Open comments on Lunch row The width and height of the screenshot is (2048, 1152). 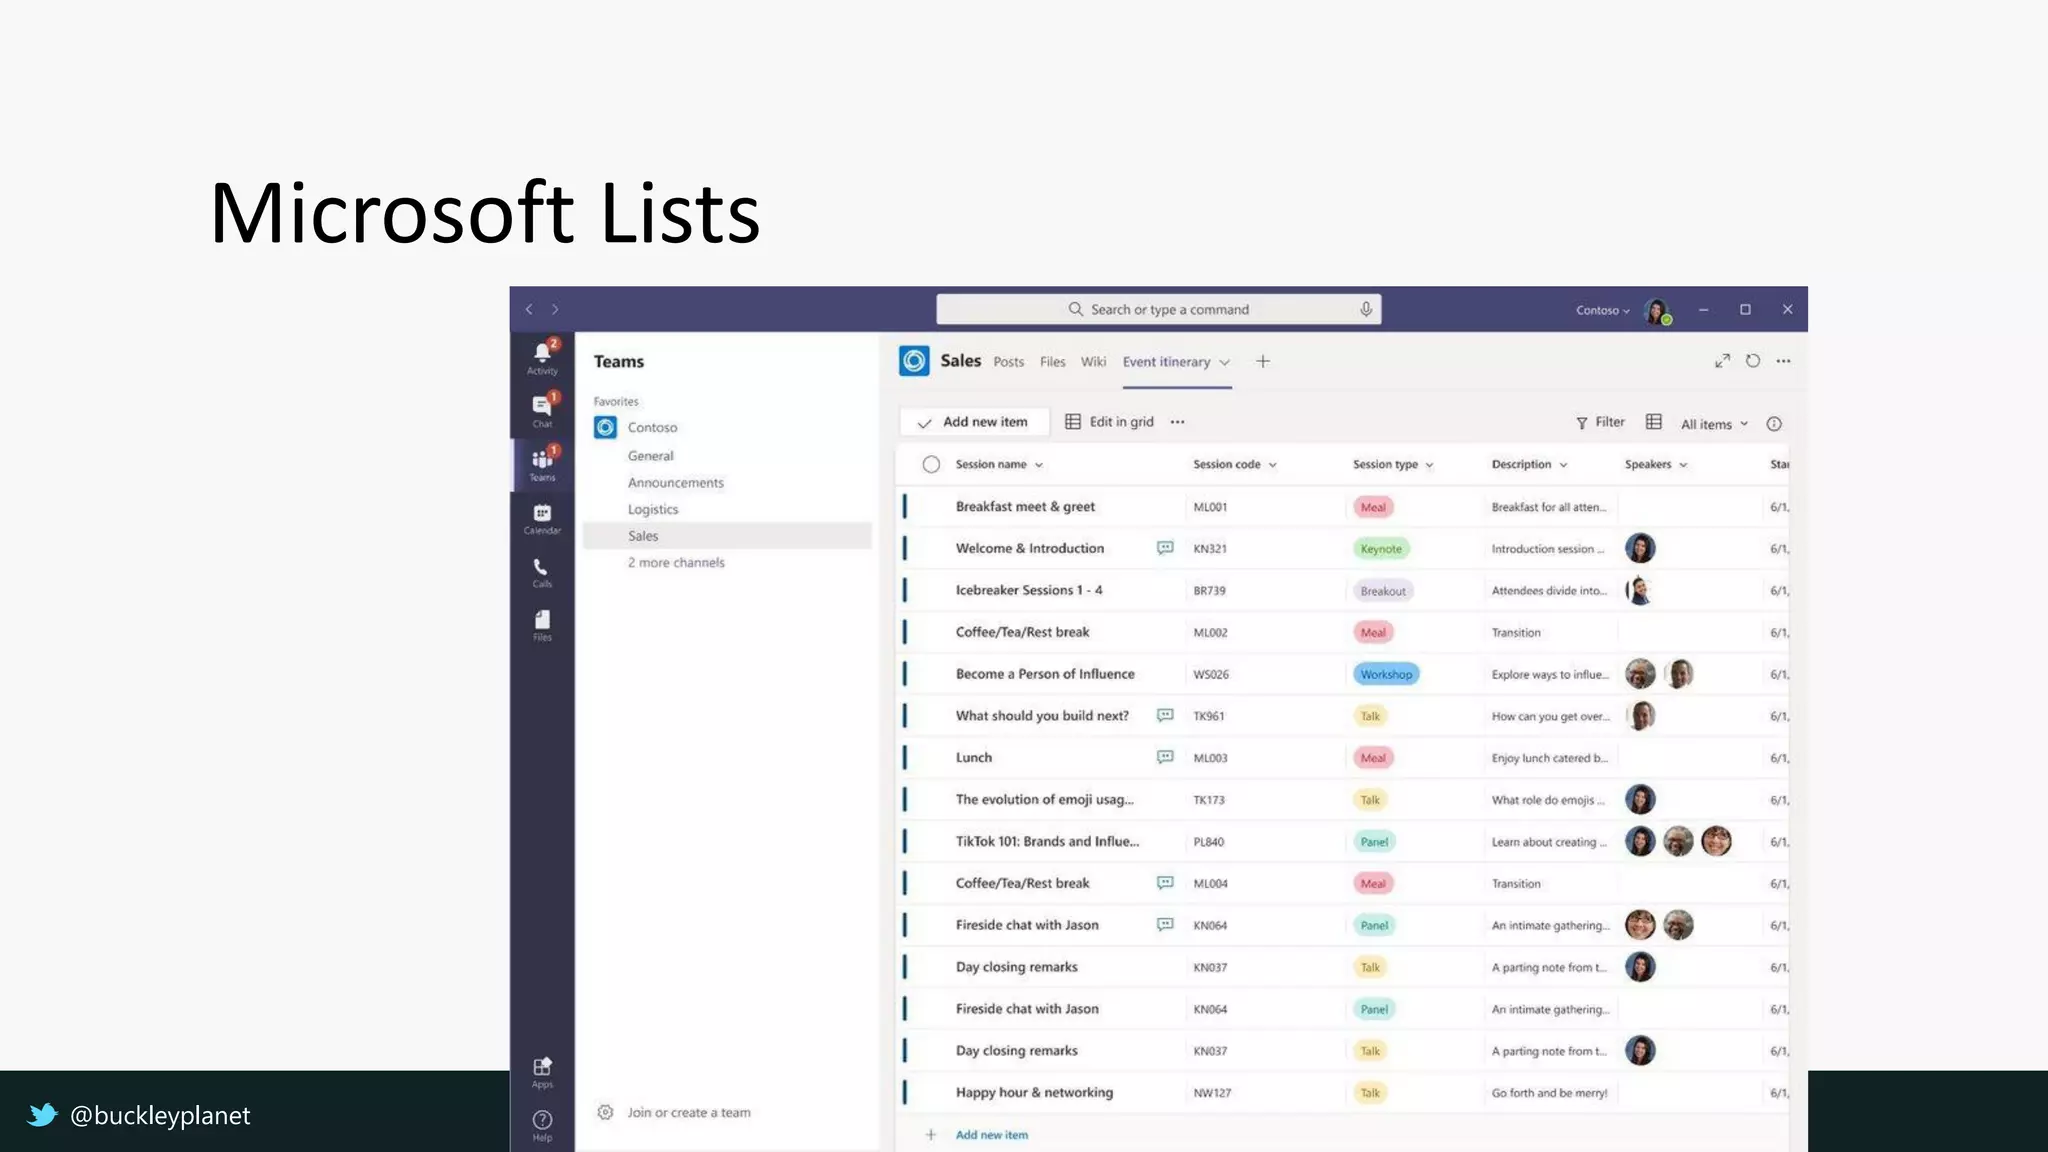1165,757
